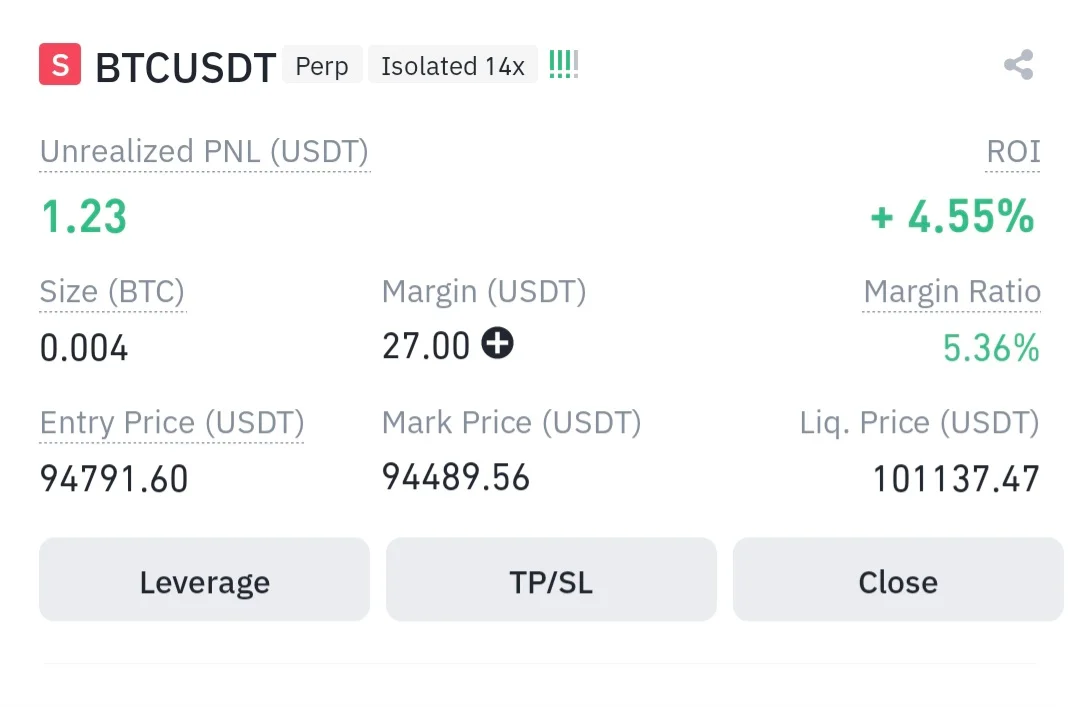Tap the Unrealized PNL (USDT) label
The width and height of the screenshot is (1068, 707).
204,152
